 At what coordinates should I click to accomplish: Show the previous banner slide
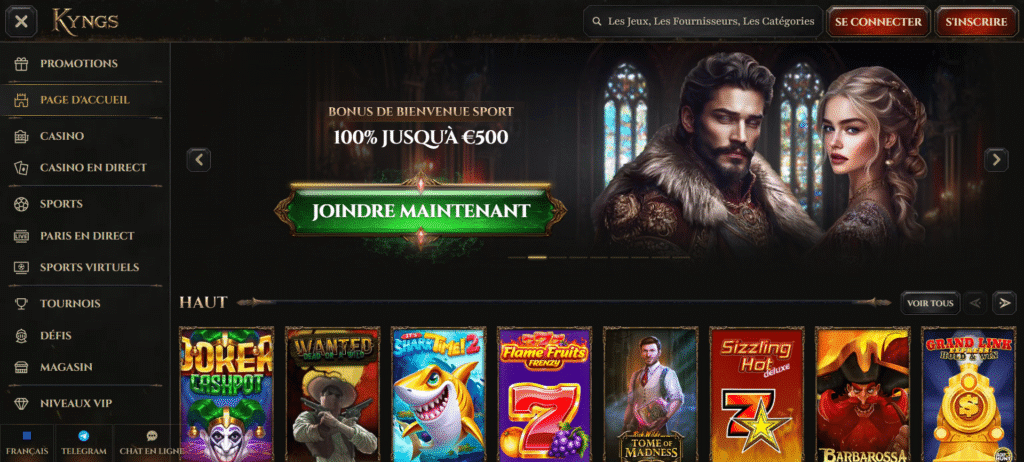pos(199,159)
